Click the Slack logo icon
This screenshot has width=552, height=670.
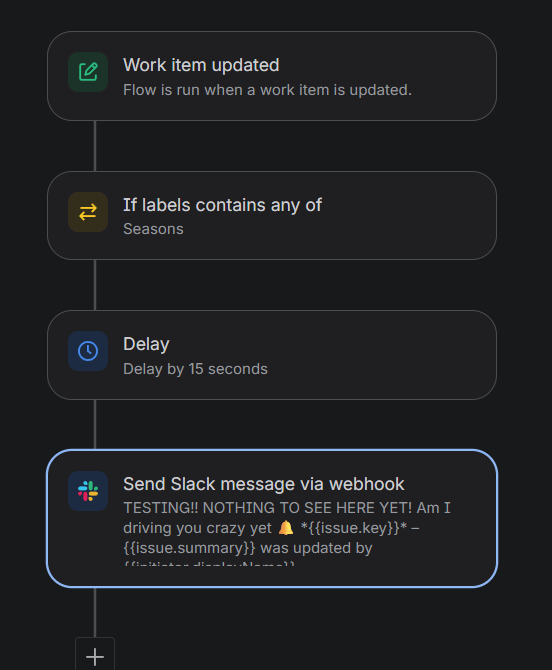(88, 491)
